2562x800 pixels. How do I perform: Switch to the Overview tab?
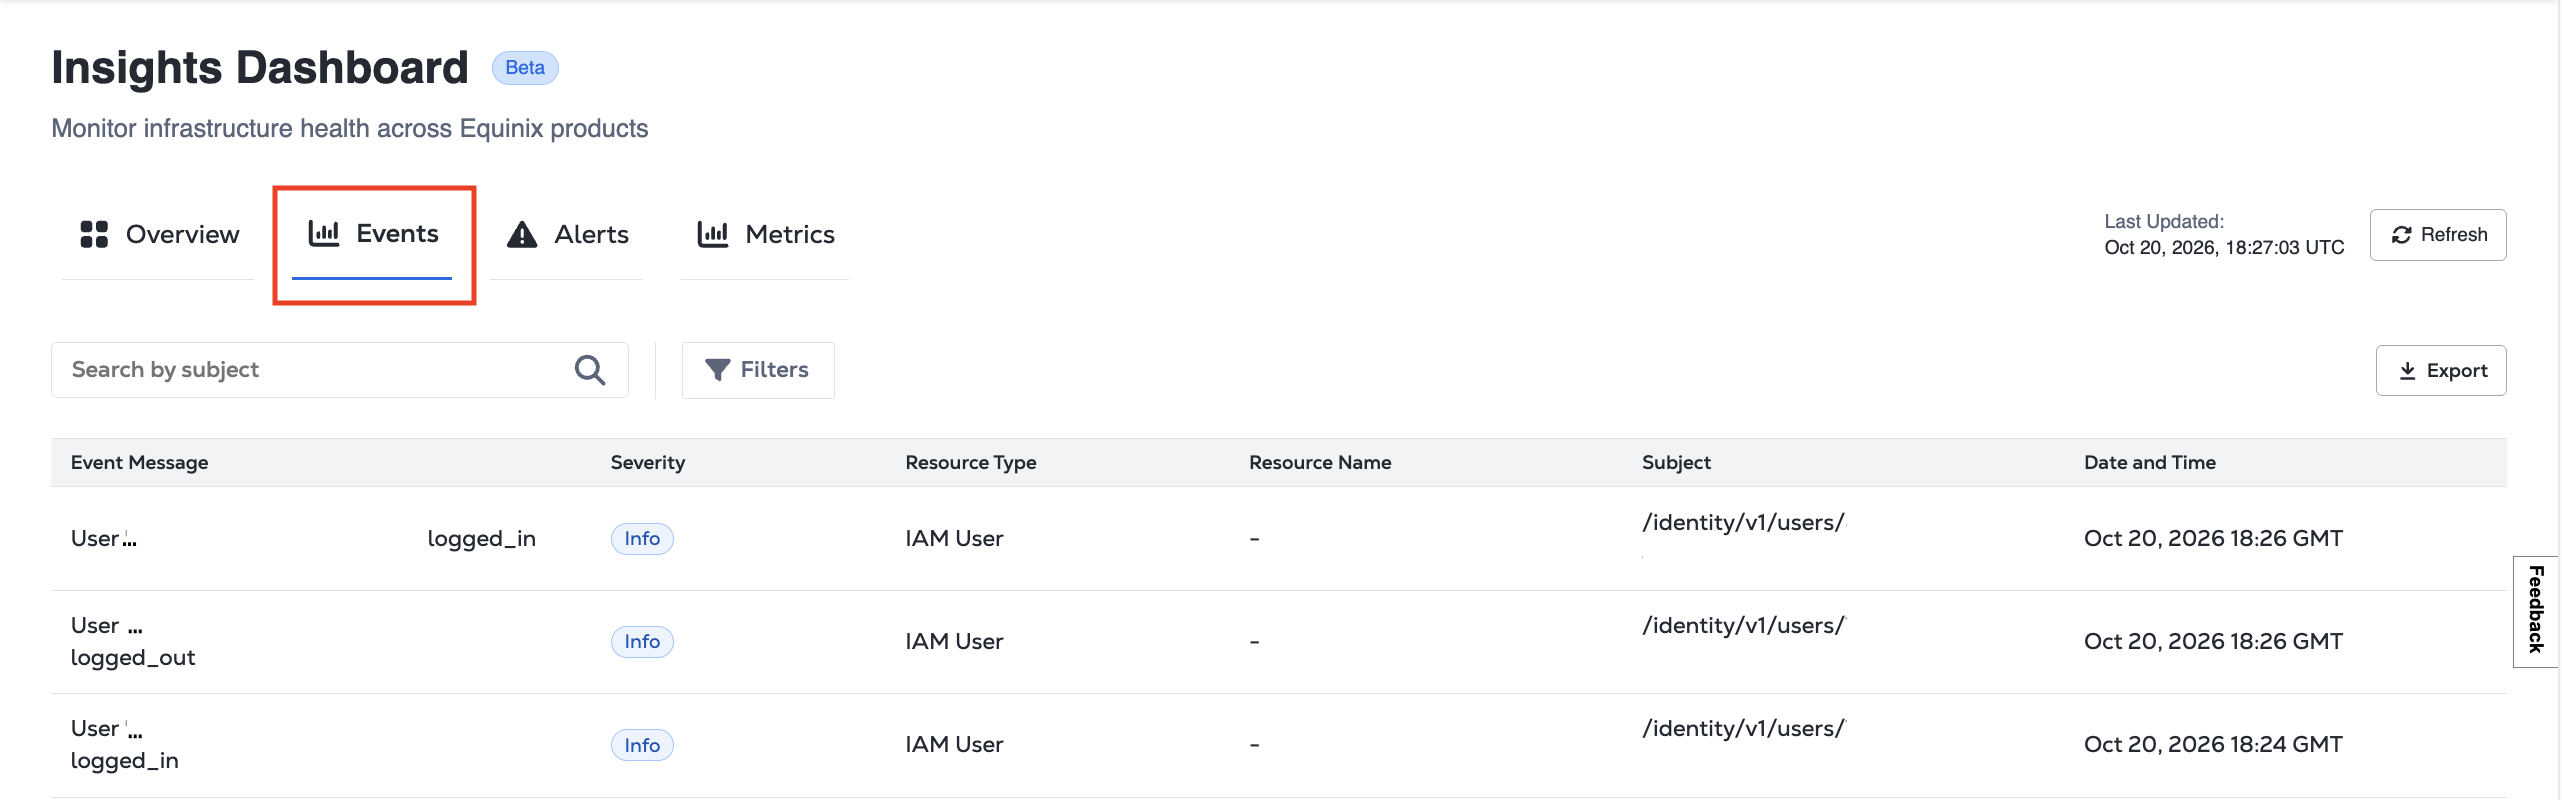click(159, 235)
